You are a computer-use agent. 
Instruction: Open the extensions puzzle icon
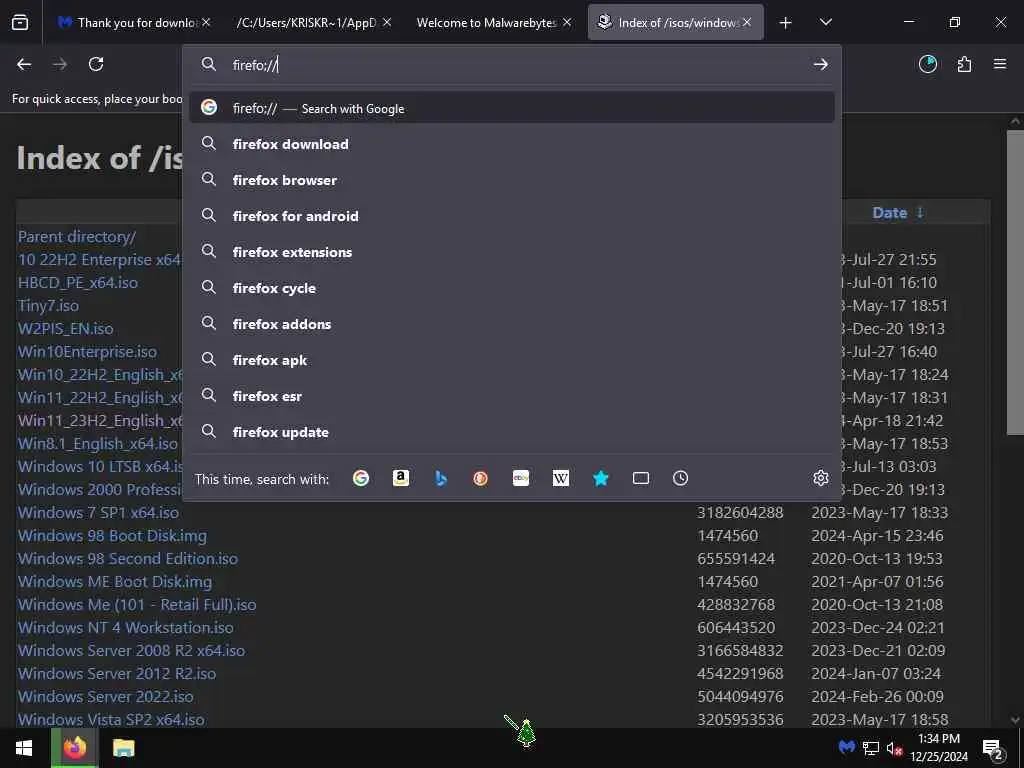point(964,64)
